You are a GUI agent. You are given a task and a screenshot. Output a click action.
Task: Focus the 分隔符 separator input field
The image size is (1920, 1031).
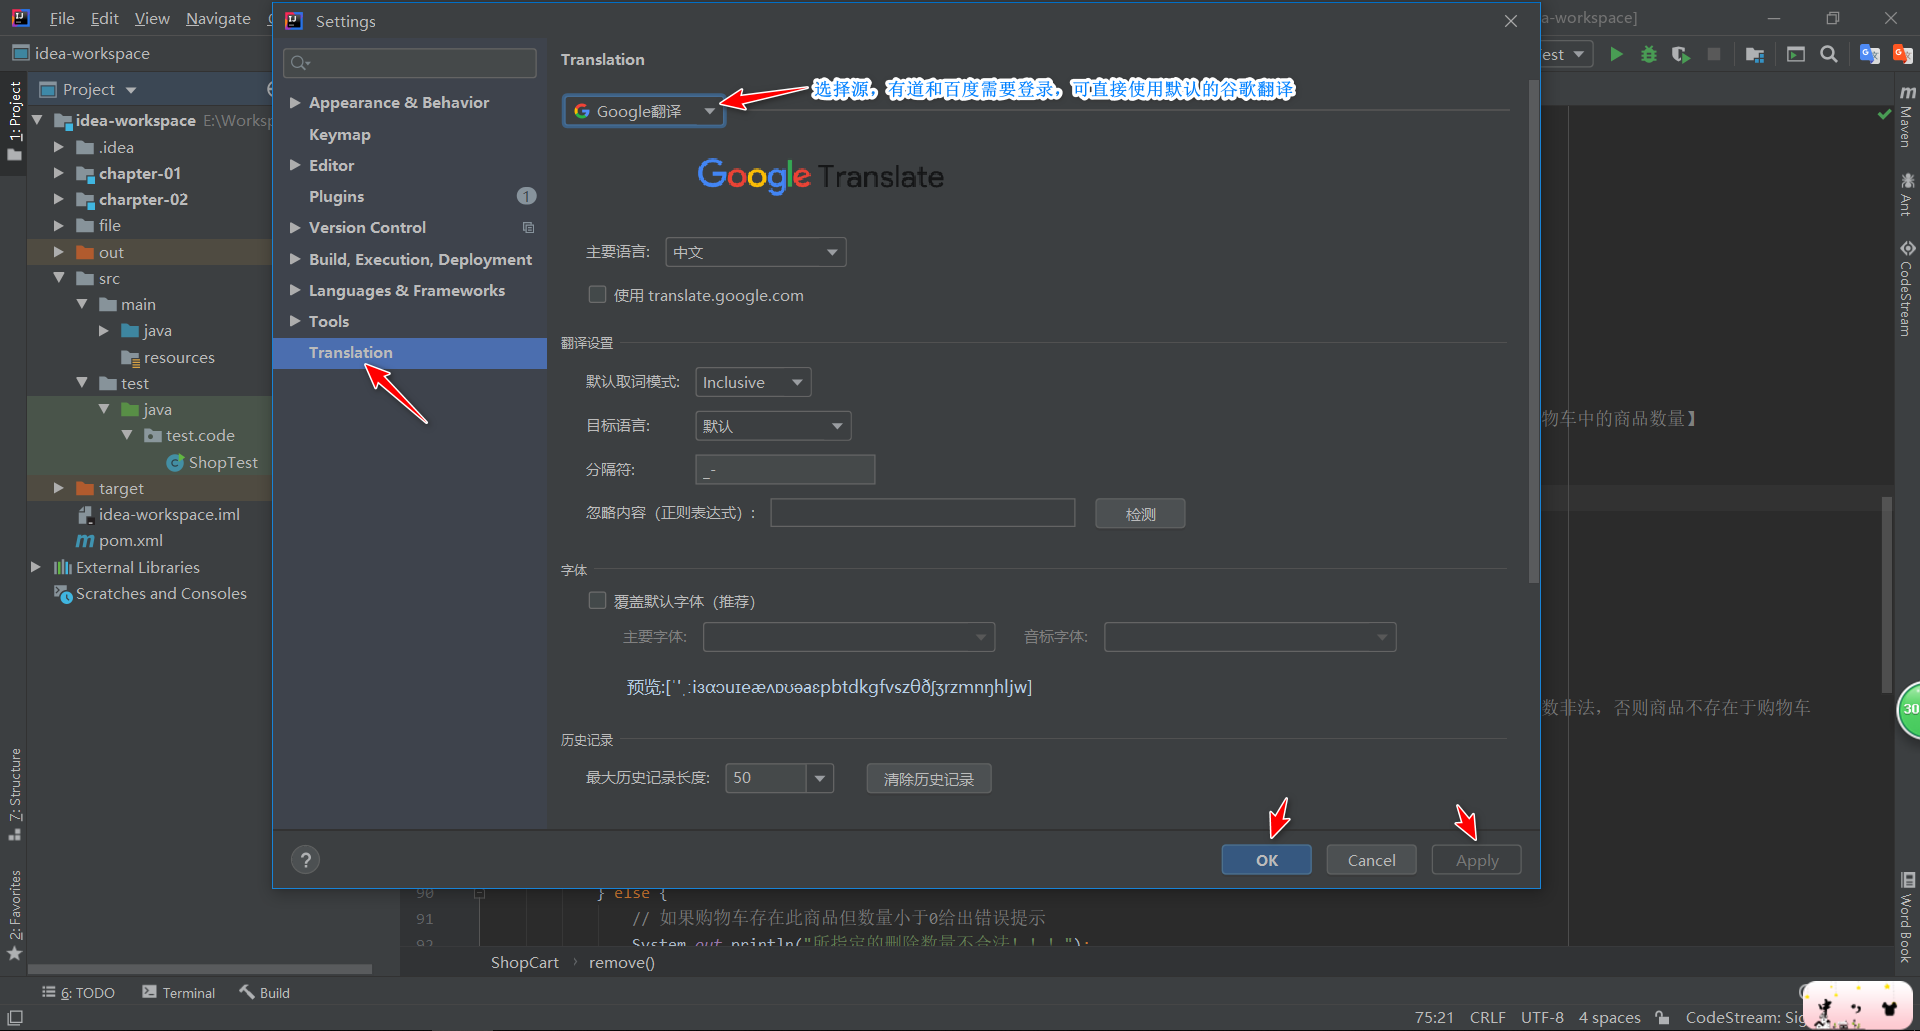(785, 469)
